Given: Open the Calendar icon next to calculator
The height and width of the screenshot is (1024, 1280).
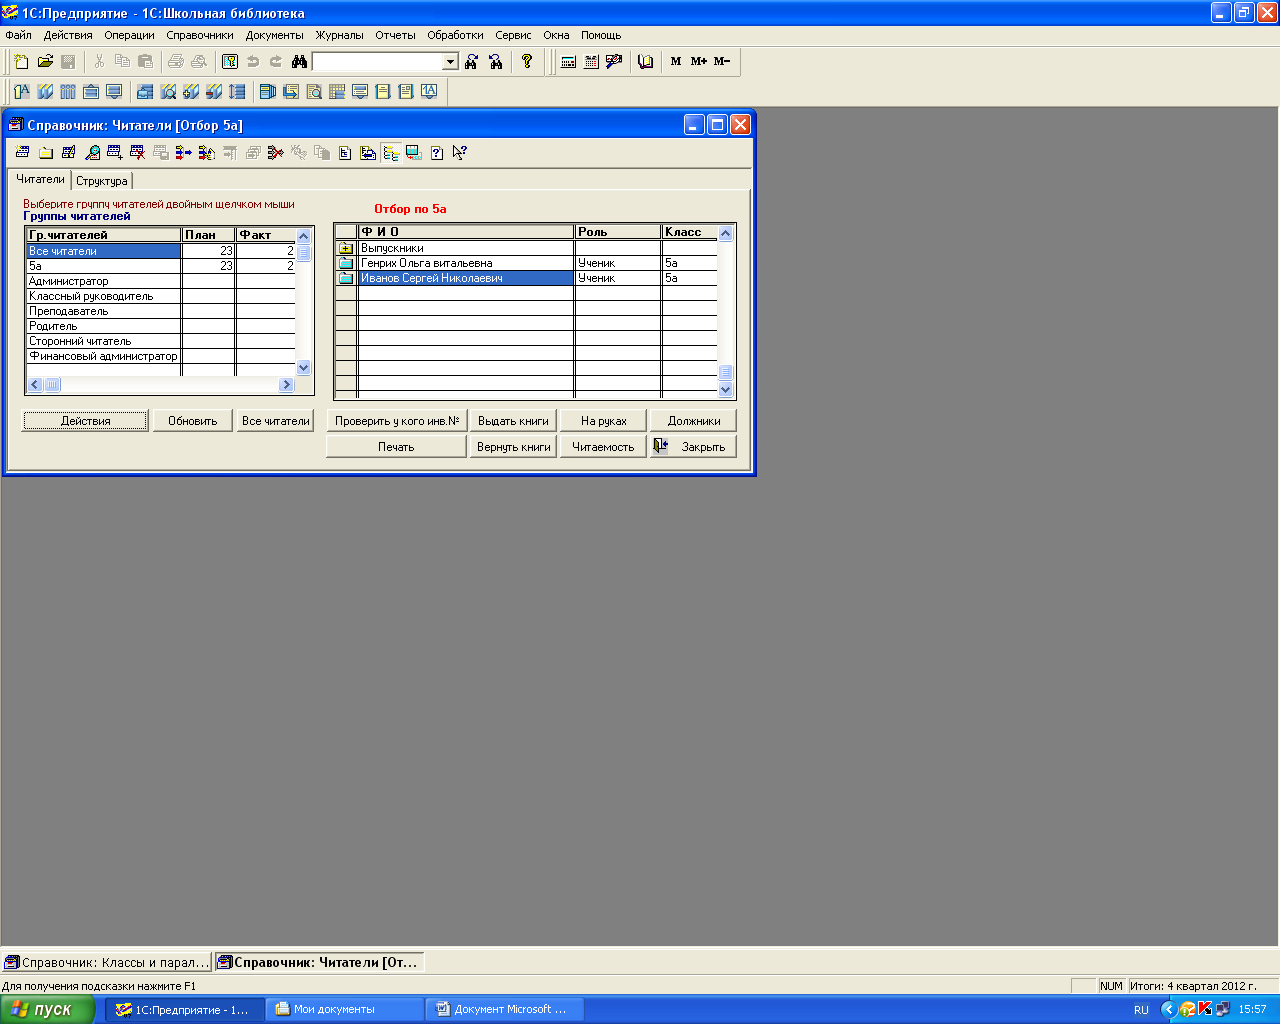Looking at the screenshot, I should click(591, 62).
